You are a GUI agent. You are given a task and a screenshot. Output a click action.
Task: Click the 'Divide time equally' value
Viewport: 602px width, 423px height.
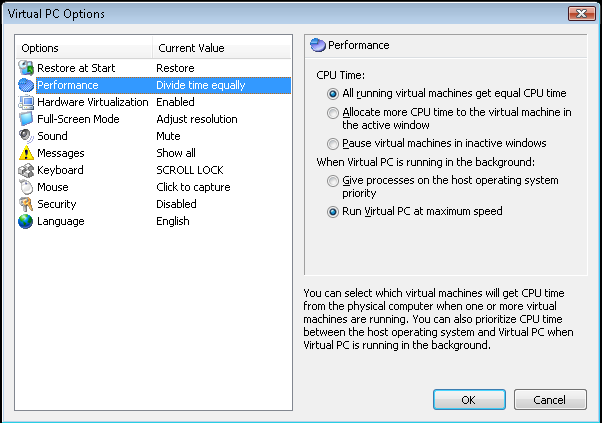200,85
